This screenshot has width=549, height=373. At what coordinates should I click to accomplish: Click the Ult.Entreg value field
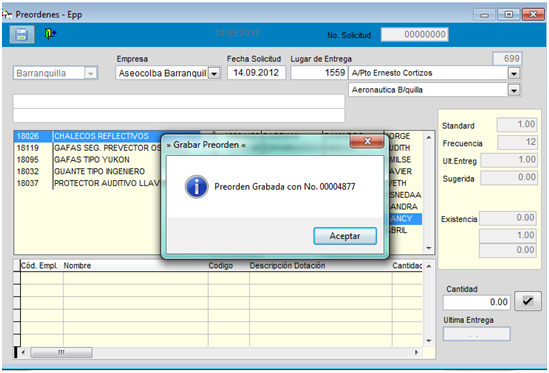pyautogui.click(x=509, y=160)
